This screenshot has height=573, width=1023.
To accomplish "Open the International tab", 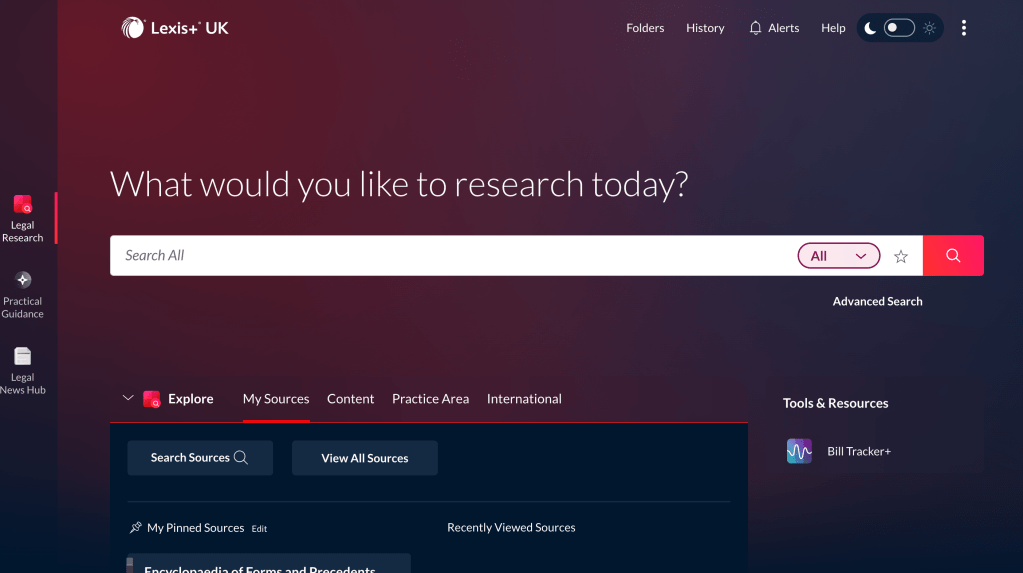I will [524, 399].
